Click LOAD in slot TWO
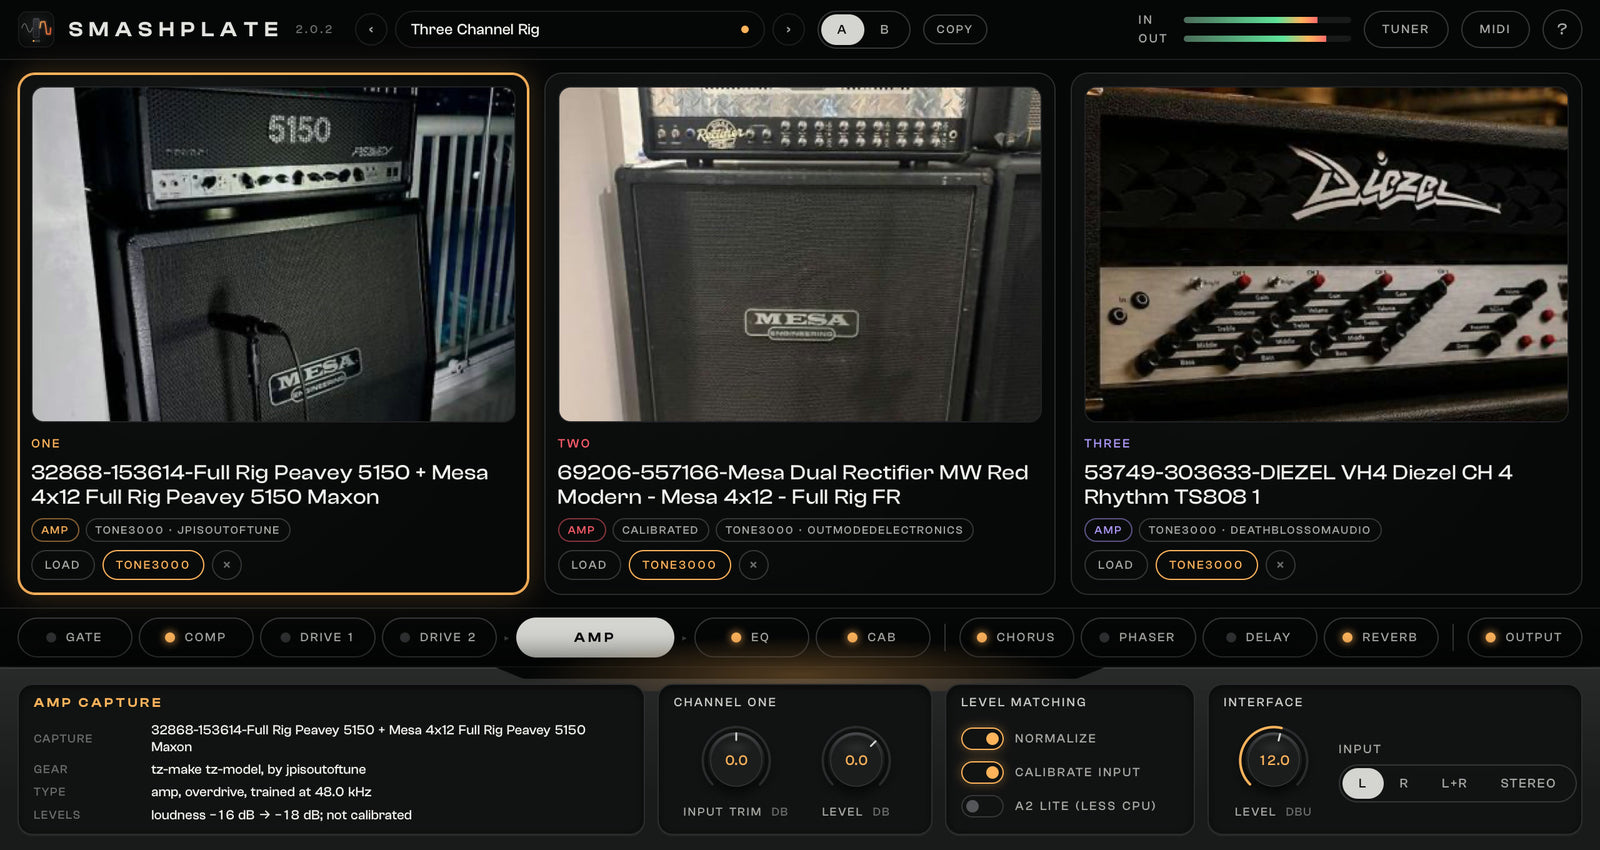The height and width of the screenshot is (850, 1600). (589, 565)
